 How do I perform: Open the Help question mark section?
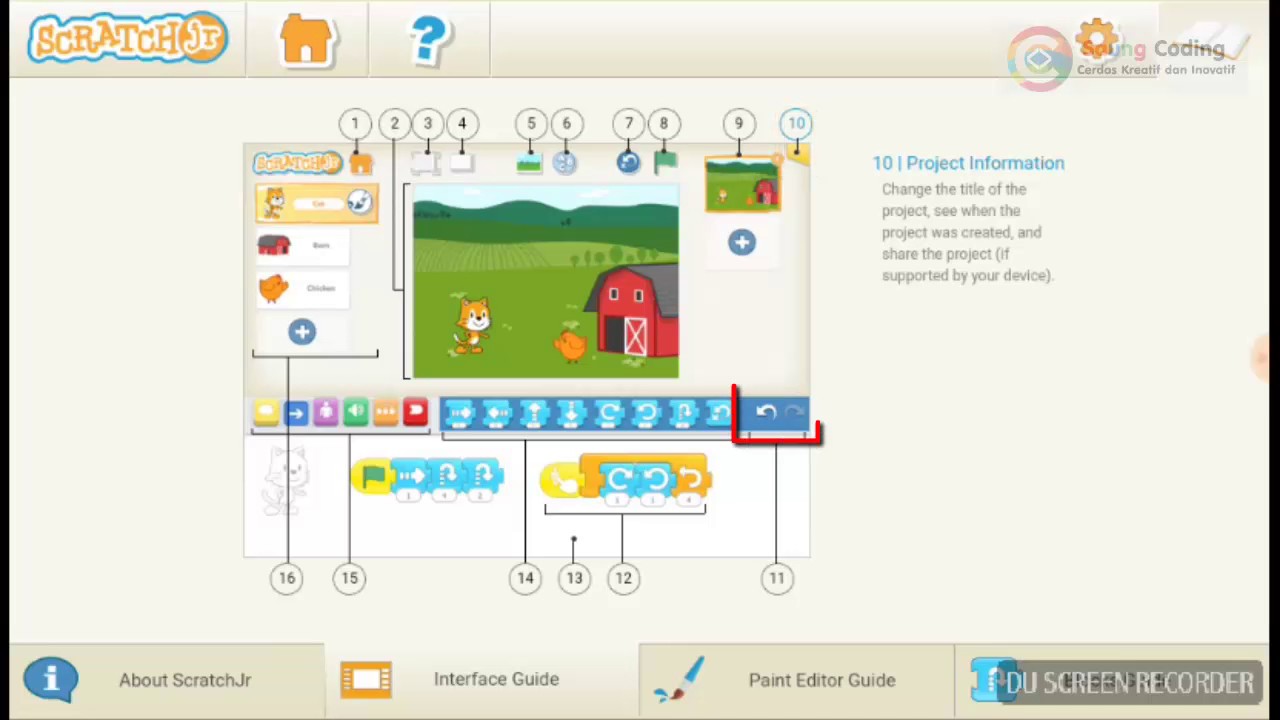(430, 40)
